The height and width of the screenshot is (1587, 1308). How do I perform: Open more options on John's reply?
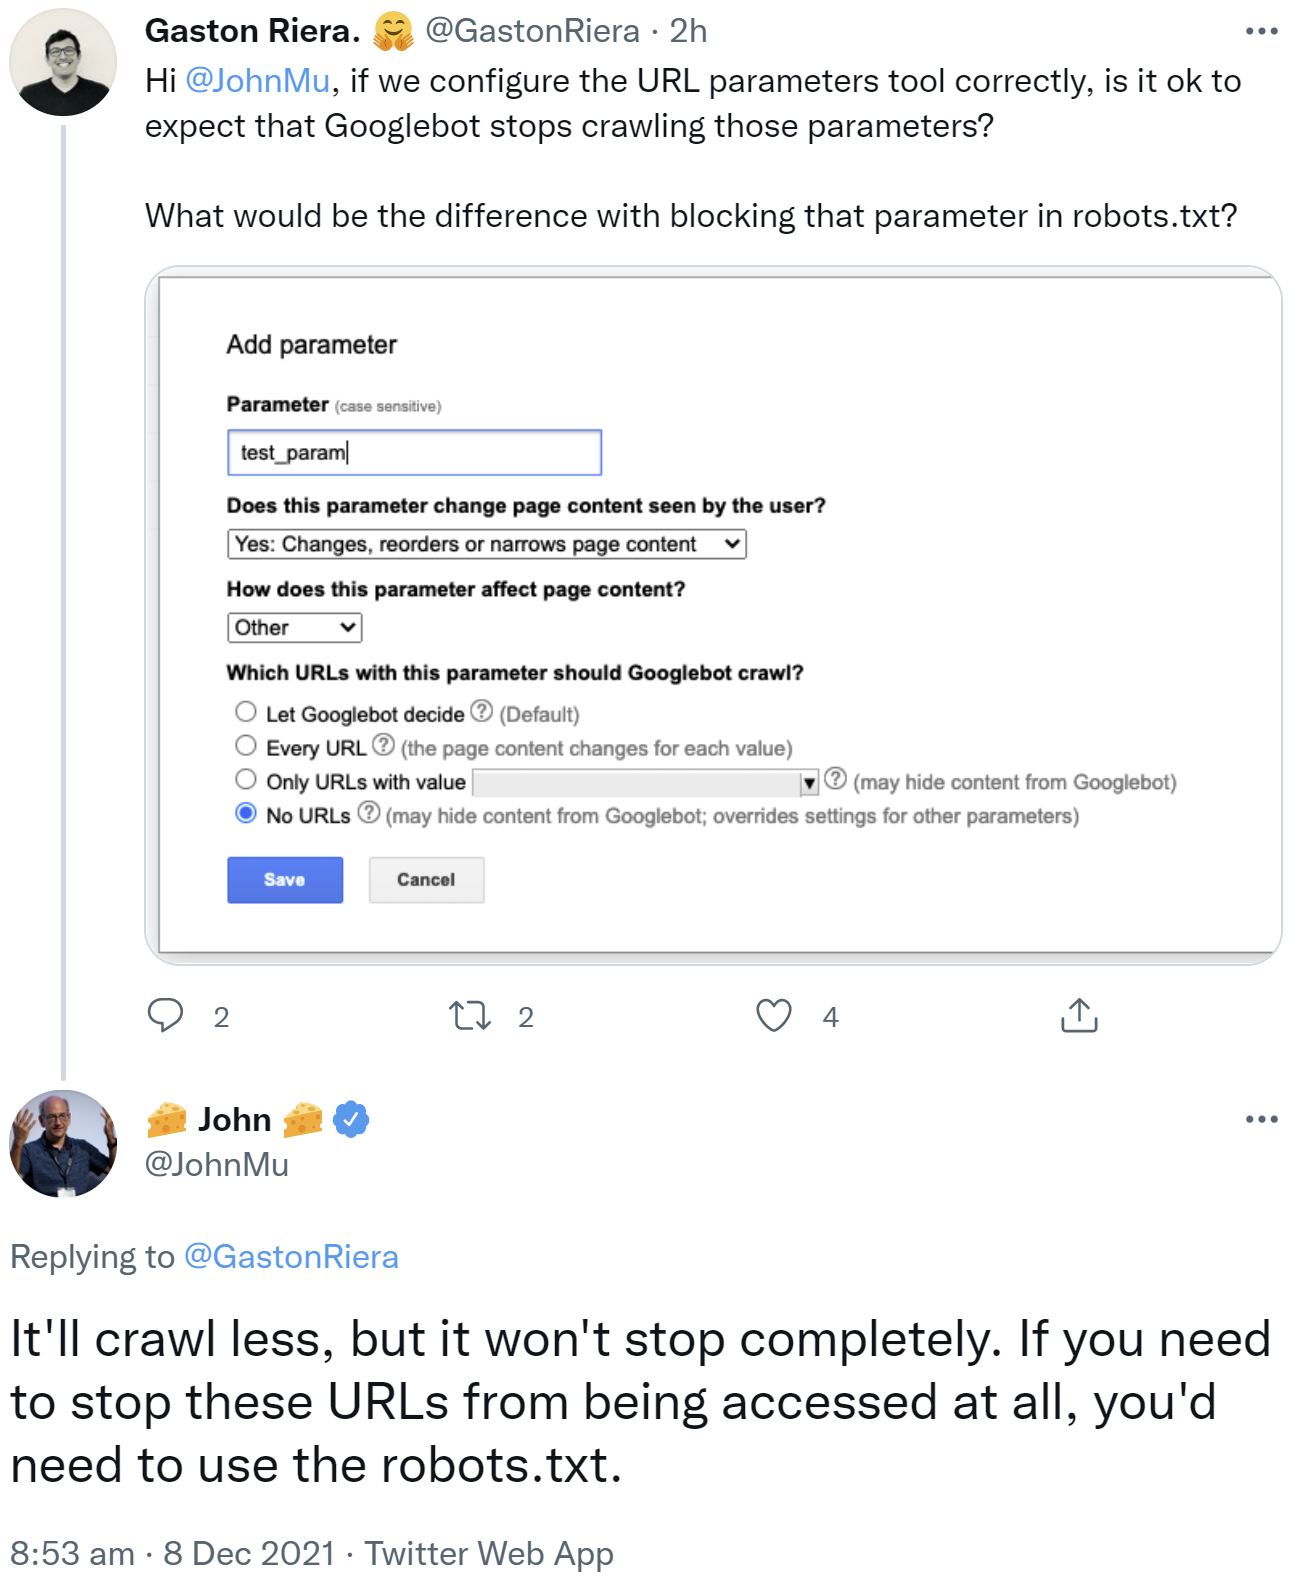pyautogui.click(x=1261, y=1120)
